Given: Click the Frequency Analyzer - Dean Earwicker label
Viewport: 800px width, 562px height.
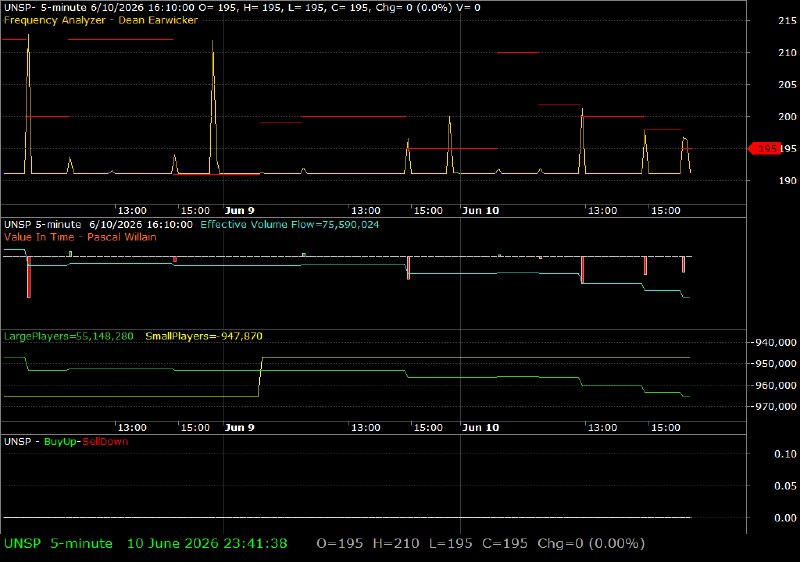Looking at the screenshot, I should click(101, 20).
